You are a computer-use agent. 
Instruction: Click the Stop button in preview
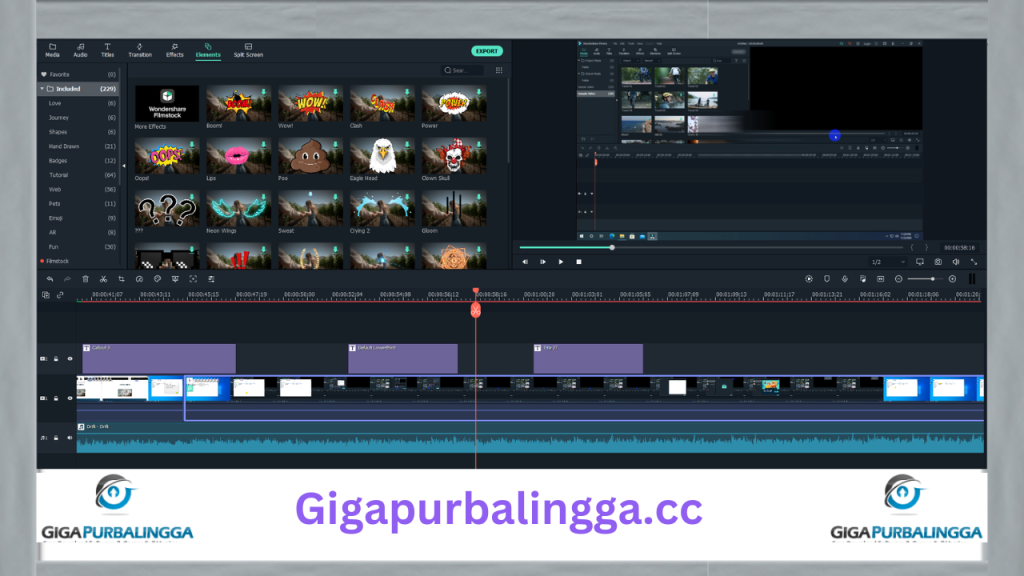tap(579, 262)
